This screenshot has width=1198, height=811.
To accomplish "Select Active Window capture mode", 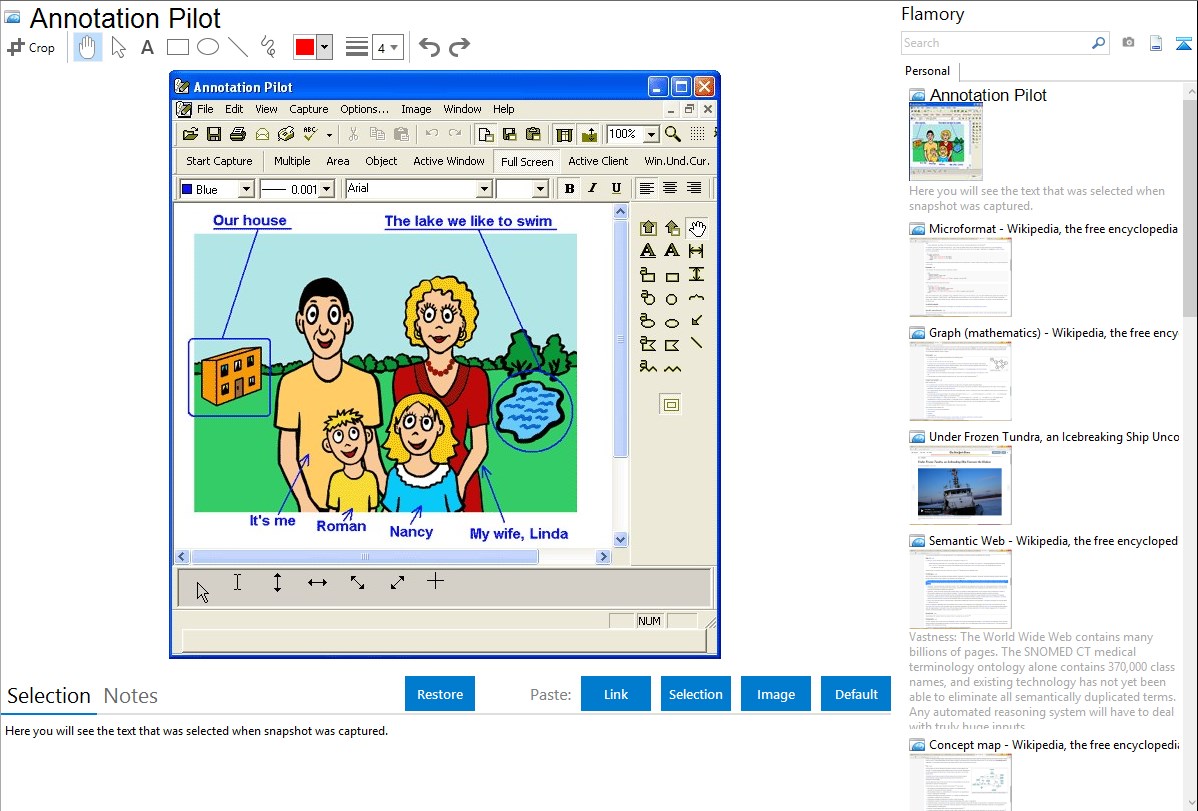I will point(449,161).
